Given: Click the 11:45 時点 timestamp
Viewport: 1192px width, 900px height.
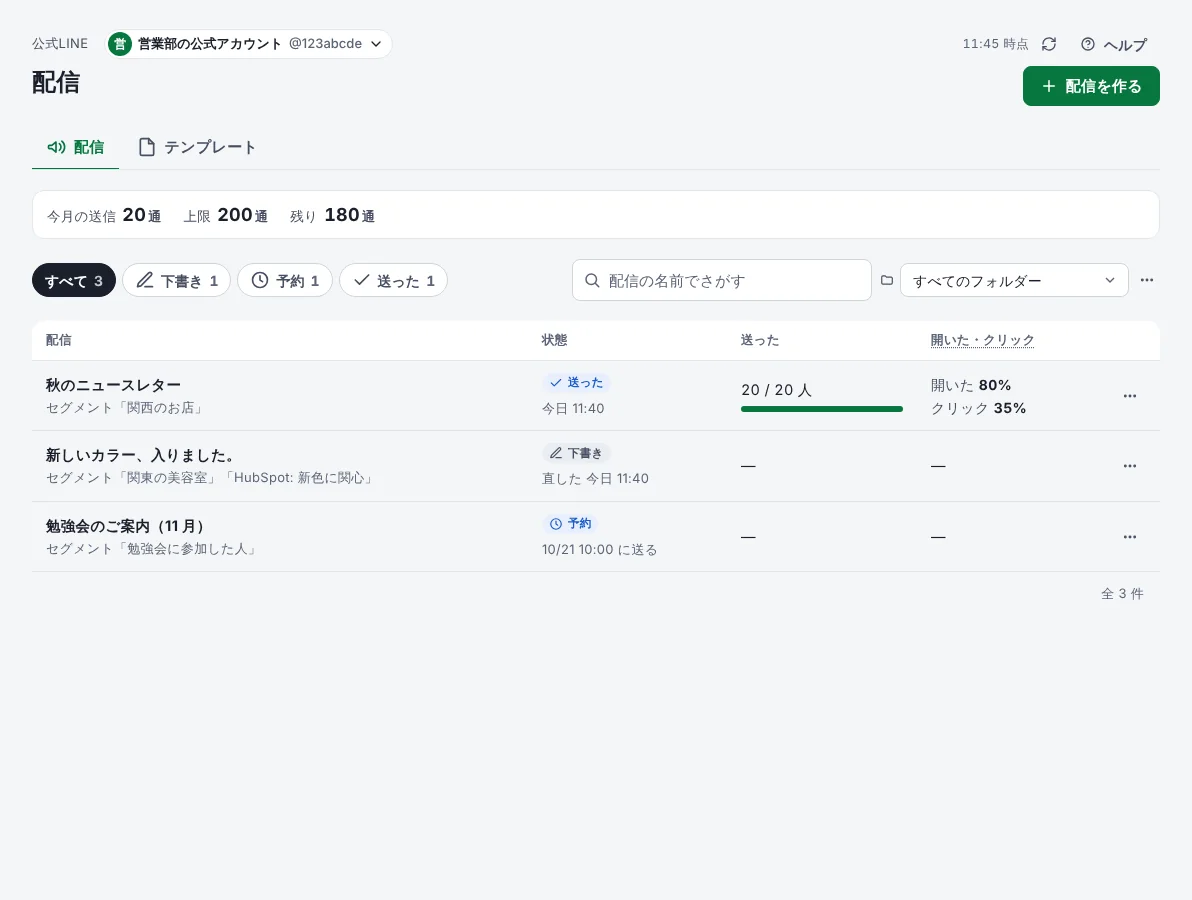Looking at the screenshot, I should [995, 44].
